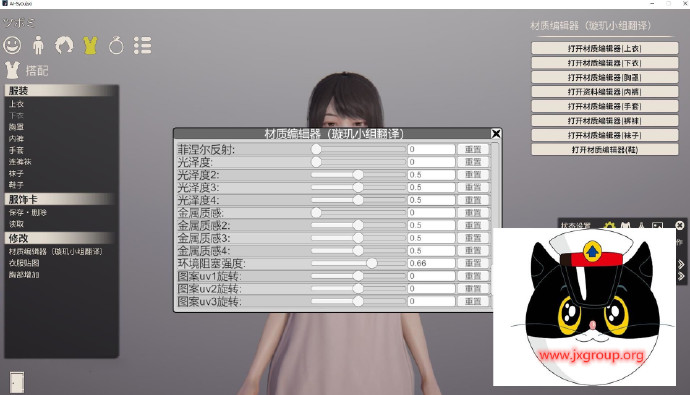
Task: Select 手套 in the 服装 list
Action: 16,150
